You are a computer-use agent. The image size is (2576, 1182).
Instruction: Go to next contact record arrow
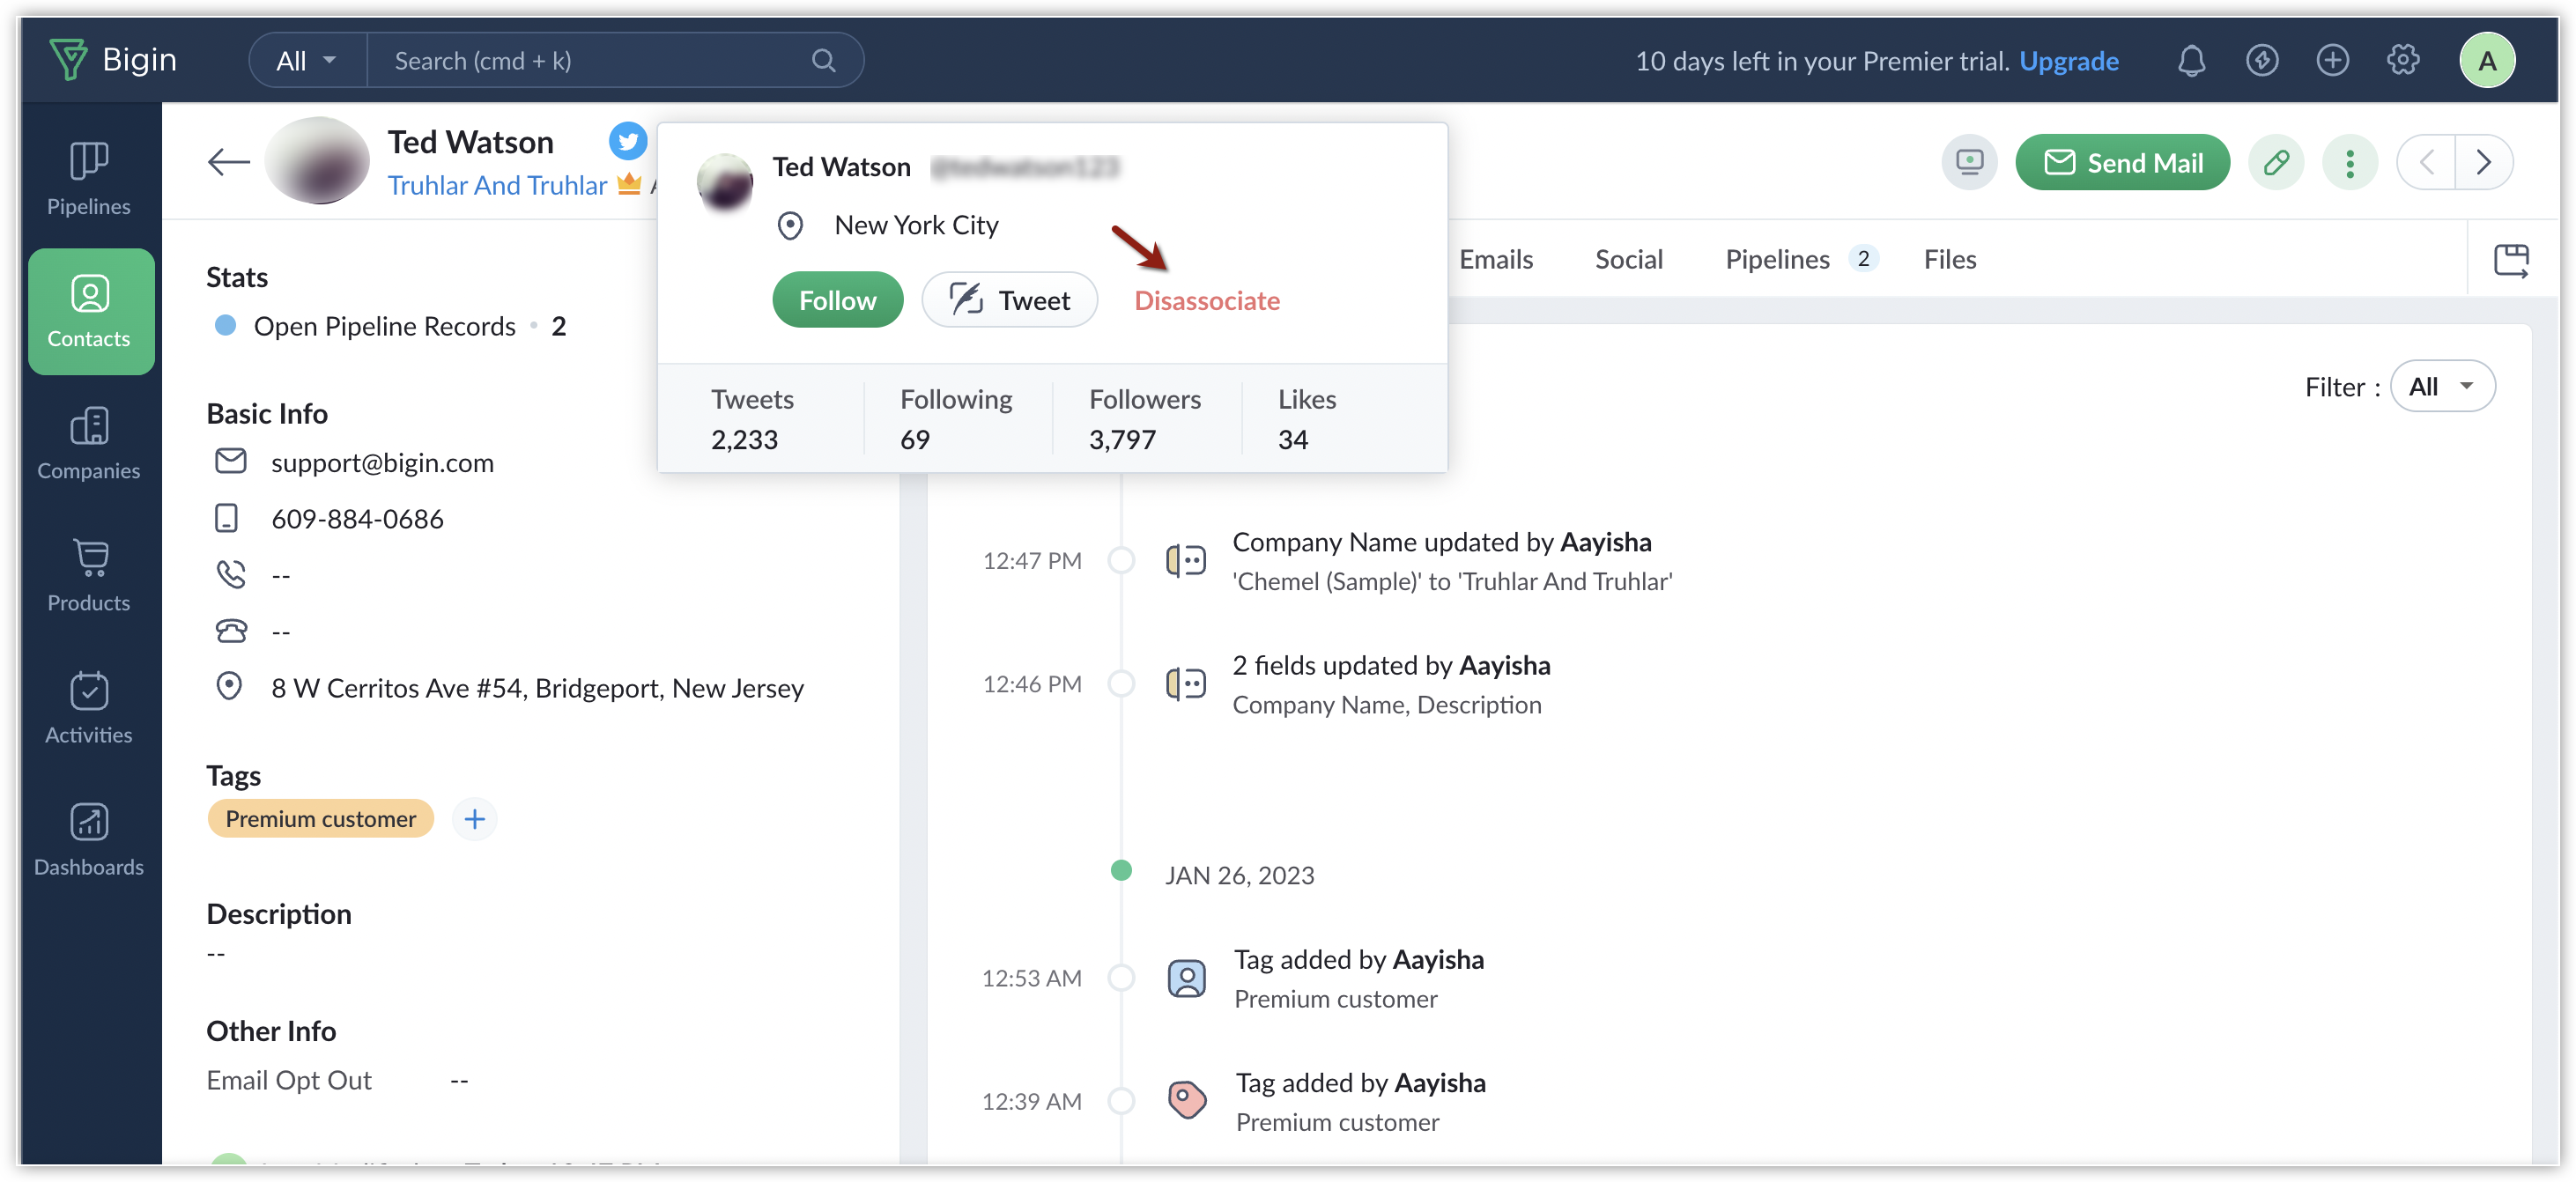click(x=2484, y=162)
